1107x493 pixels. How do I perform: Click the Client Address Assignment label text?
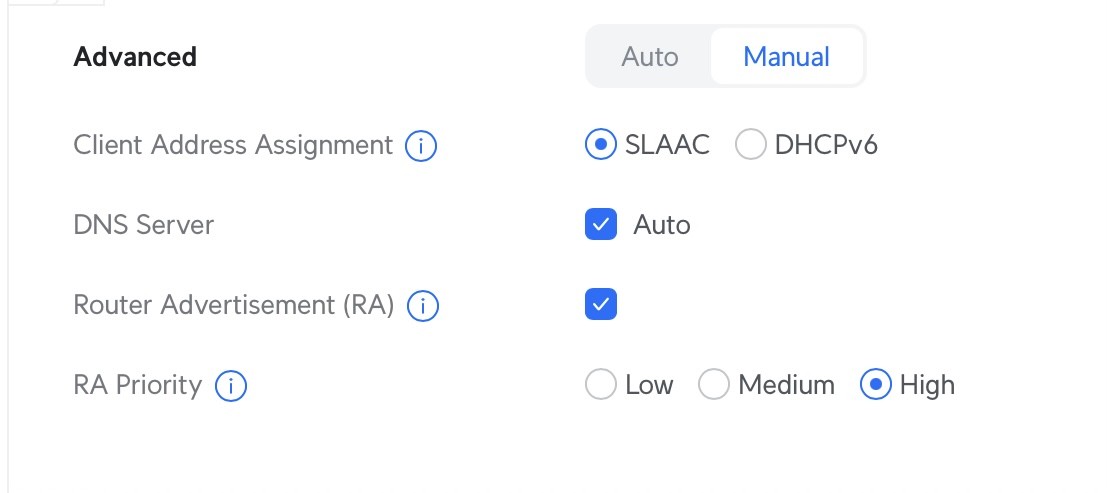click(233, 145)
